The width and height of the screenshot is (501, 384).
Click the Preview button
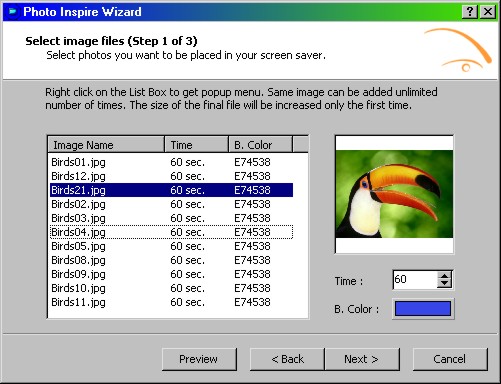coord(199,359)
